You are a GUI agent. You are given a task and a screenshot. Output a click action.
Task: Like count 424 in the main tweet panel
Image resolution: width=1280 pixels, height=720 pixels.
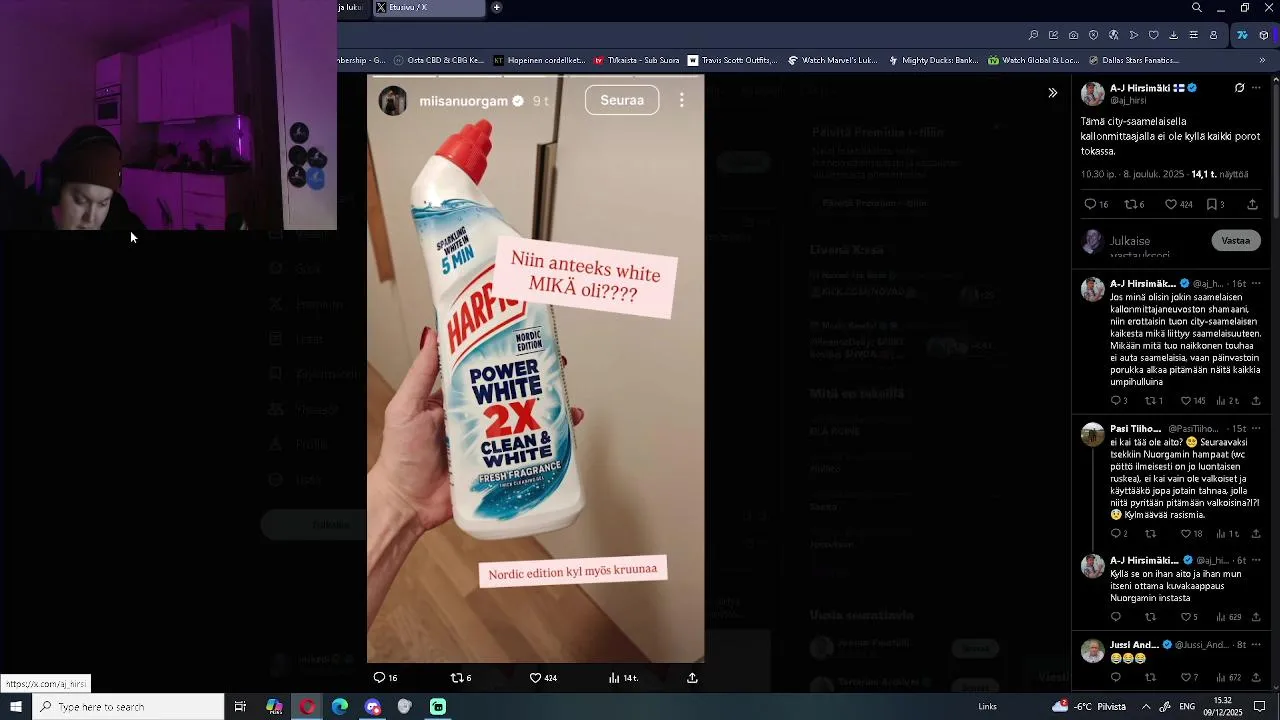1178,204
